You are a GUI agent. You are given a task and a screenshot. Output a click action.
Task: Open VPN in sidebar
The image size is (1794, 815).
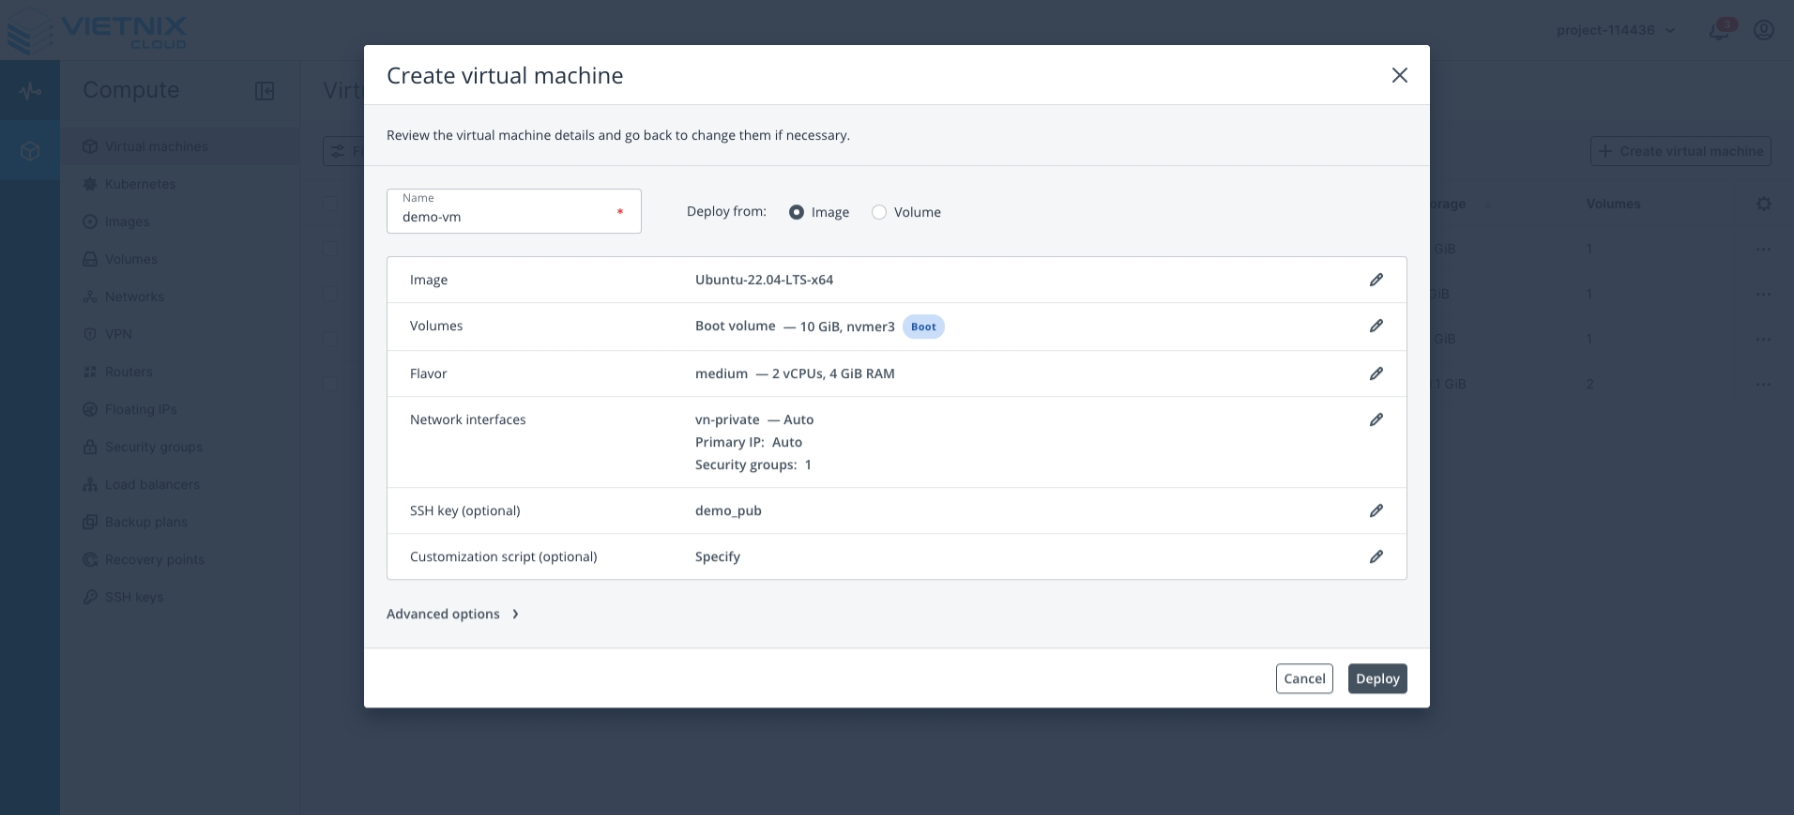point(180,334)
